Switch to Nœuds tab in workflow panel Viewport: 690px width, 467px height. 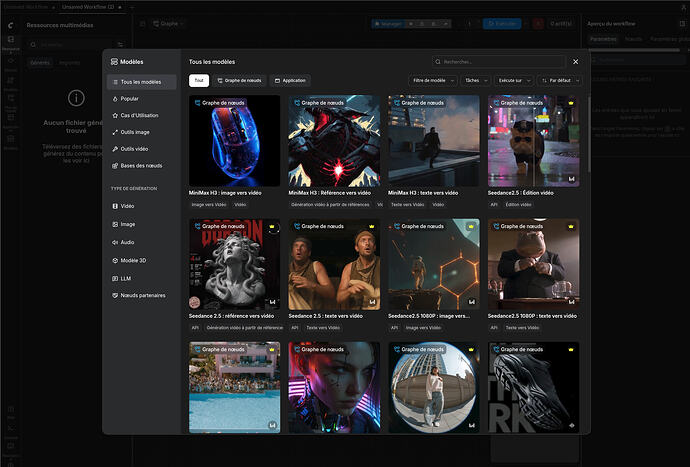click(x=633, y=39)
